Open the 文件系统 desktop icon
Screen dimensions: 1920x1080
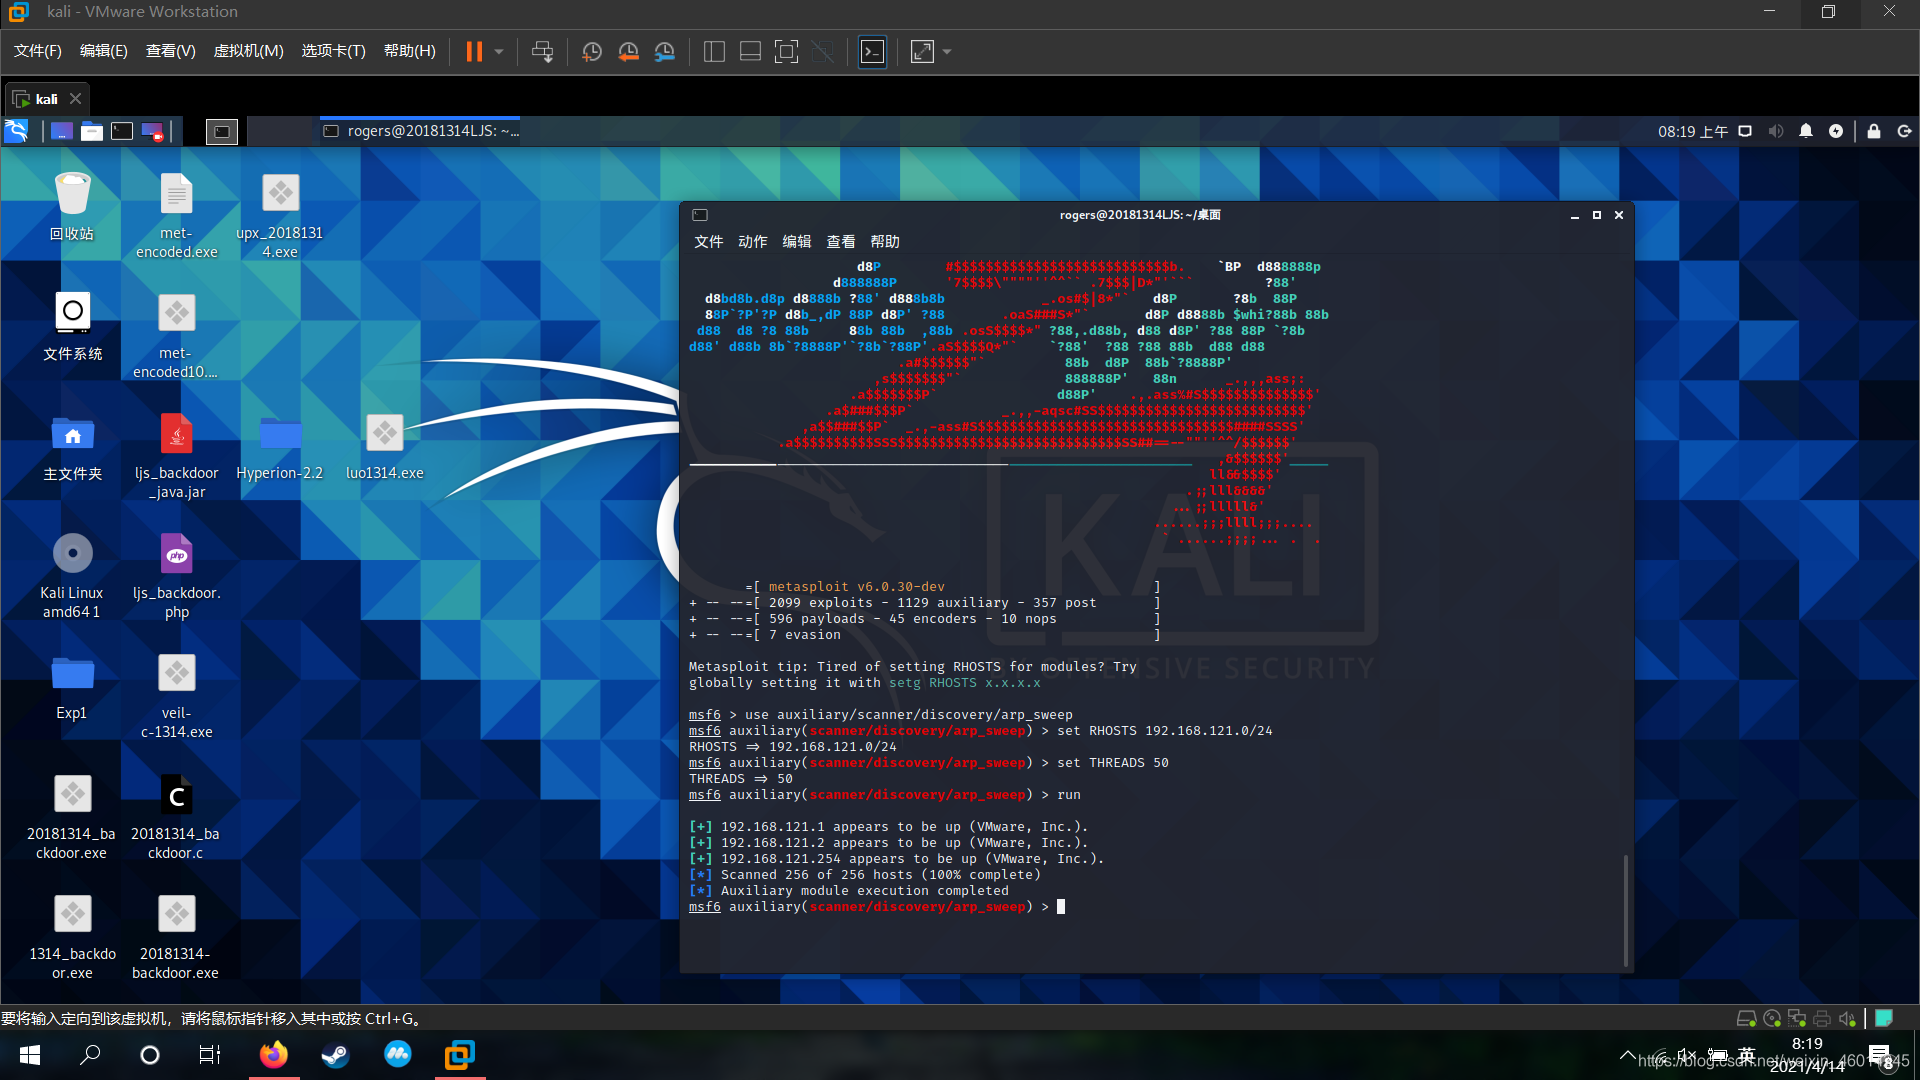(72, 327)
